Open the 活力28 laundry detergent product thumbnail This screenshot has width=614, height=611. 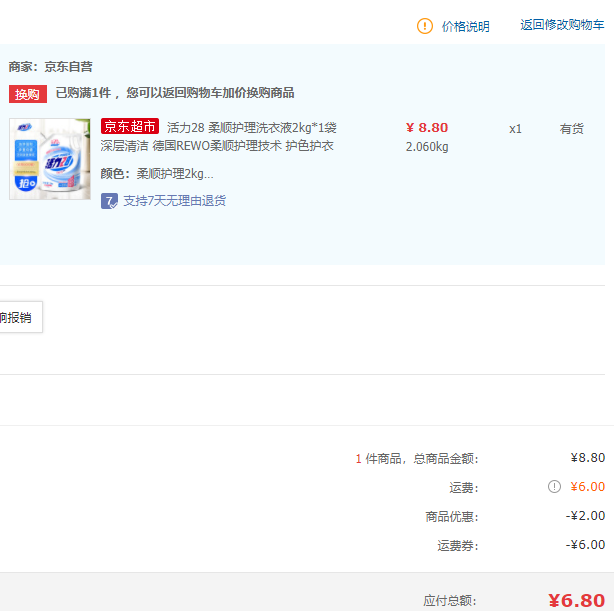click(50, 159)
